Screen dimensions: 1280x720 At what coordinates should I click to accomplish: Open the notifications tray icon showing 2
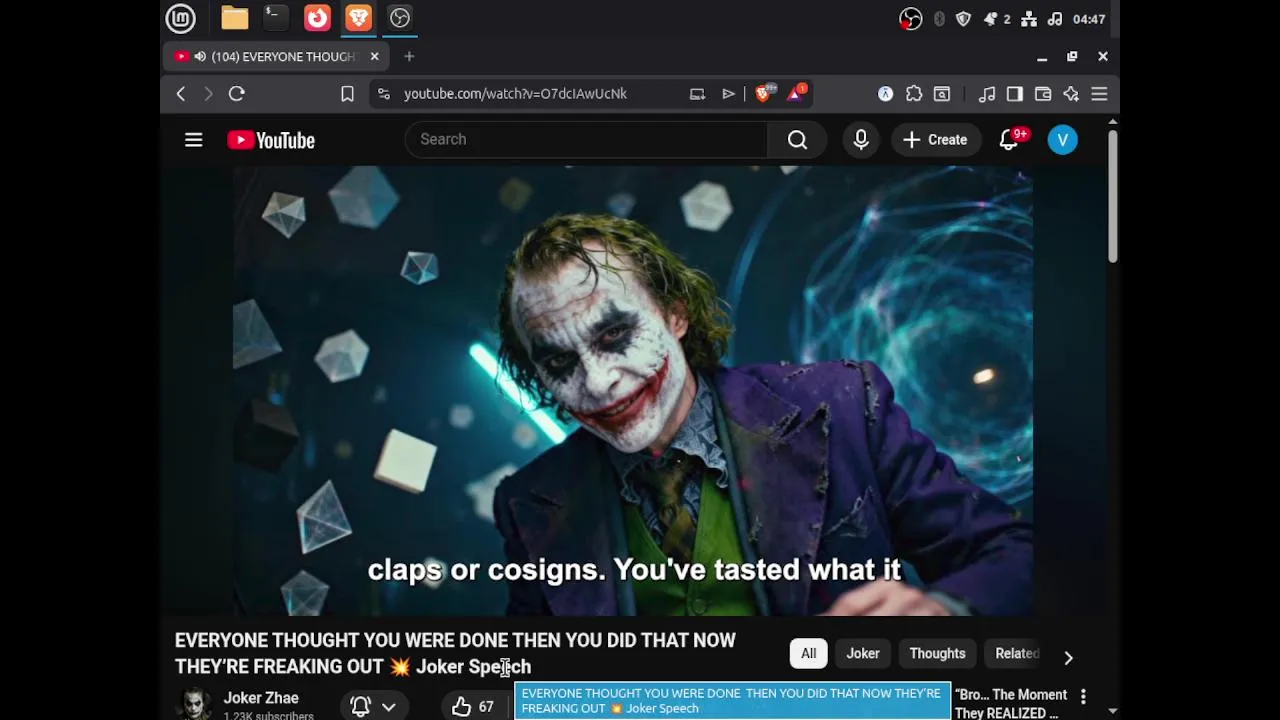(x=995, y=19)
